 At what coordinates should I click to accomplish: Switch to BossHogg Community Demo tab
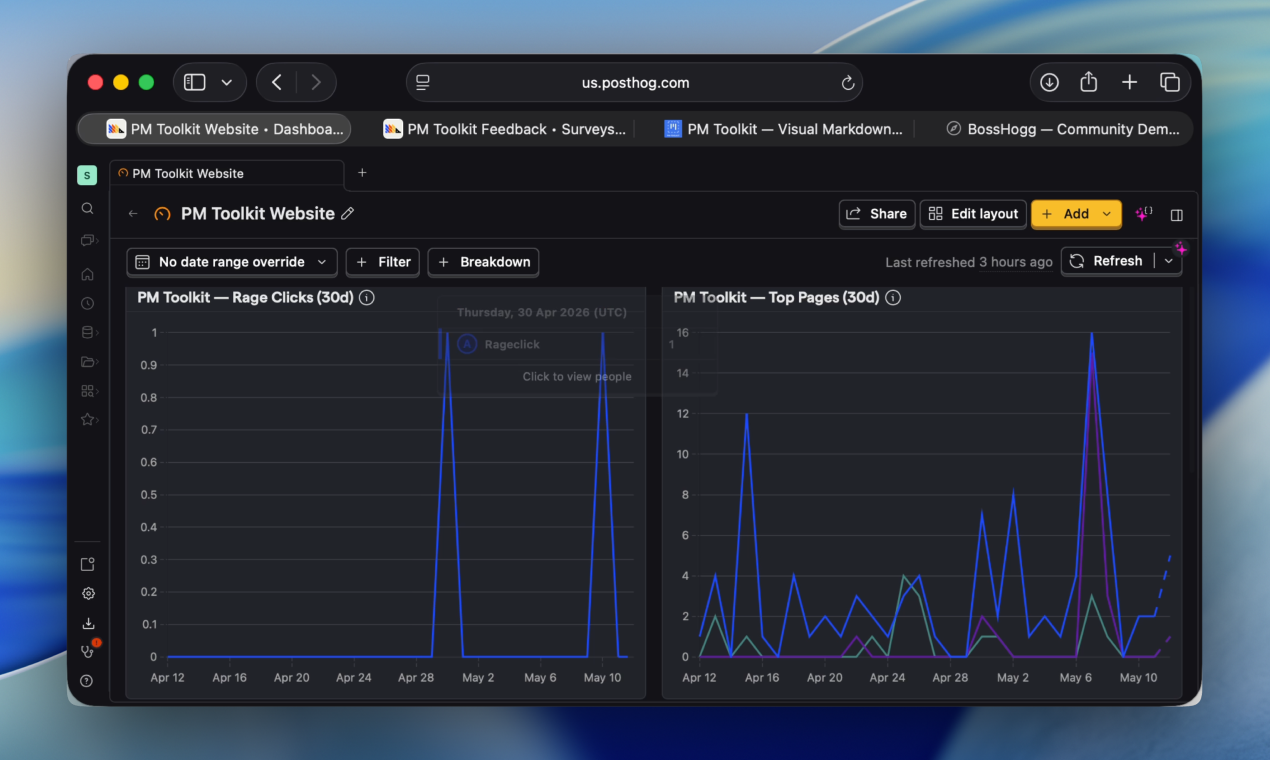click(1062, 129)
